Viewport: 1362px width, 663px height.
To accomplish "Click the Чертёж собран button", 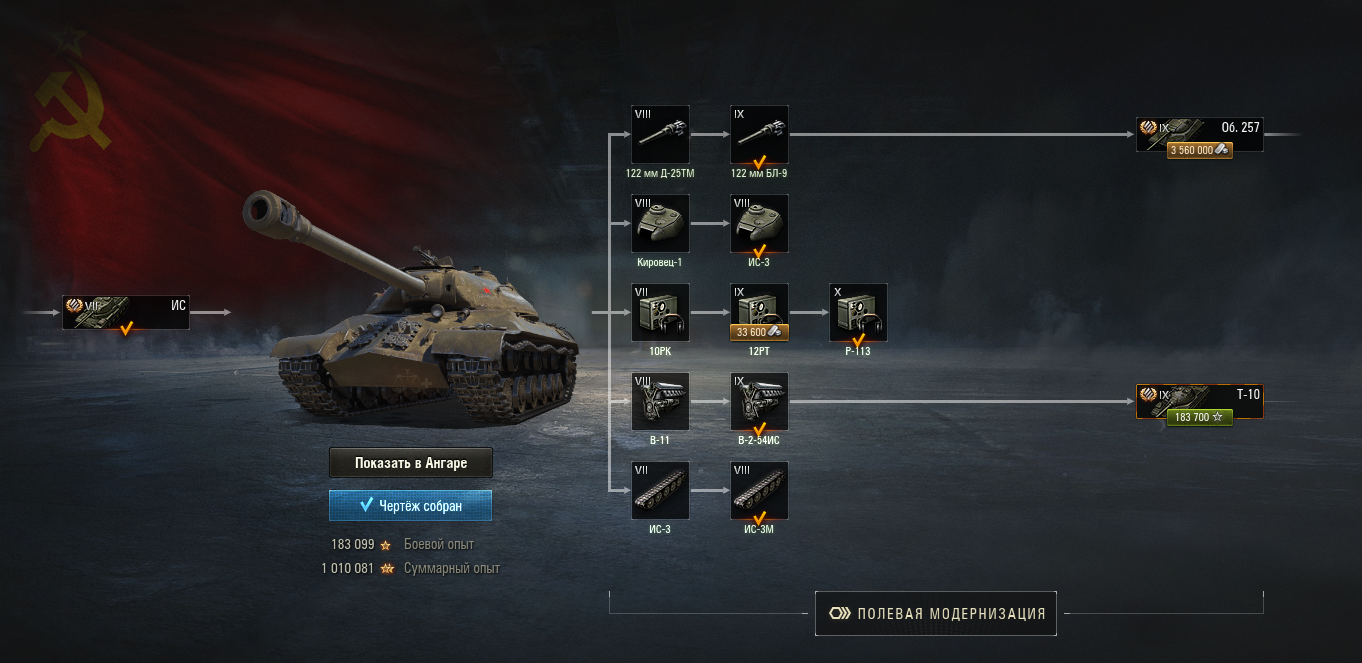I will [411, 505].
